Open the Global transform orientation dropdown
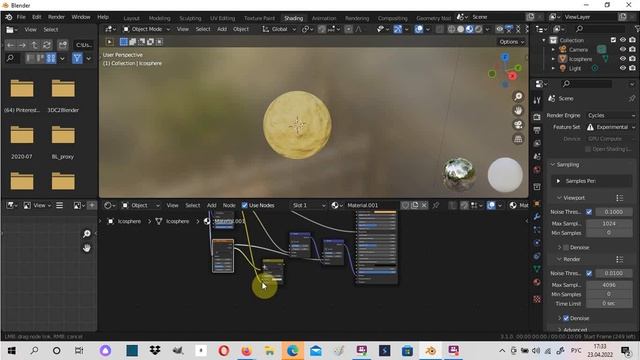This screenshot has width=640, height=360. 279,29
